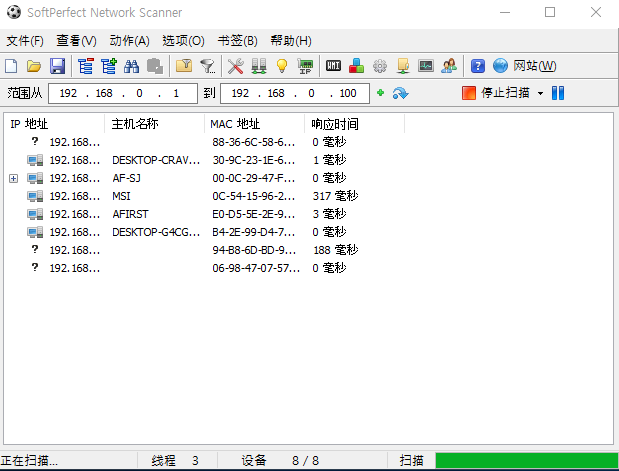Click the IP network card icon
619x471 pixels.
tap(305, 66)
